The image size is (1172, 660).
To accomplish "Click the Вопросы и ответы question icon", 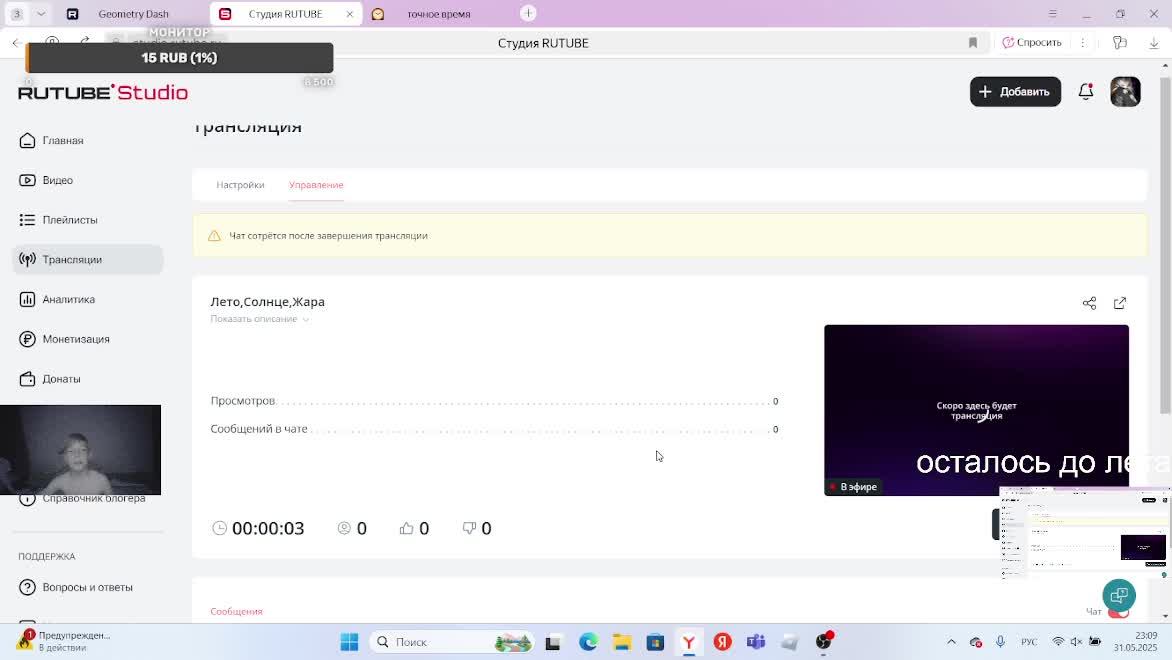I will point(28,587).
